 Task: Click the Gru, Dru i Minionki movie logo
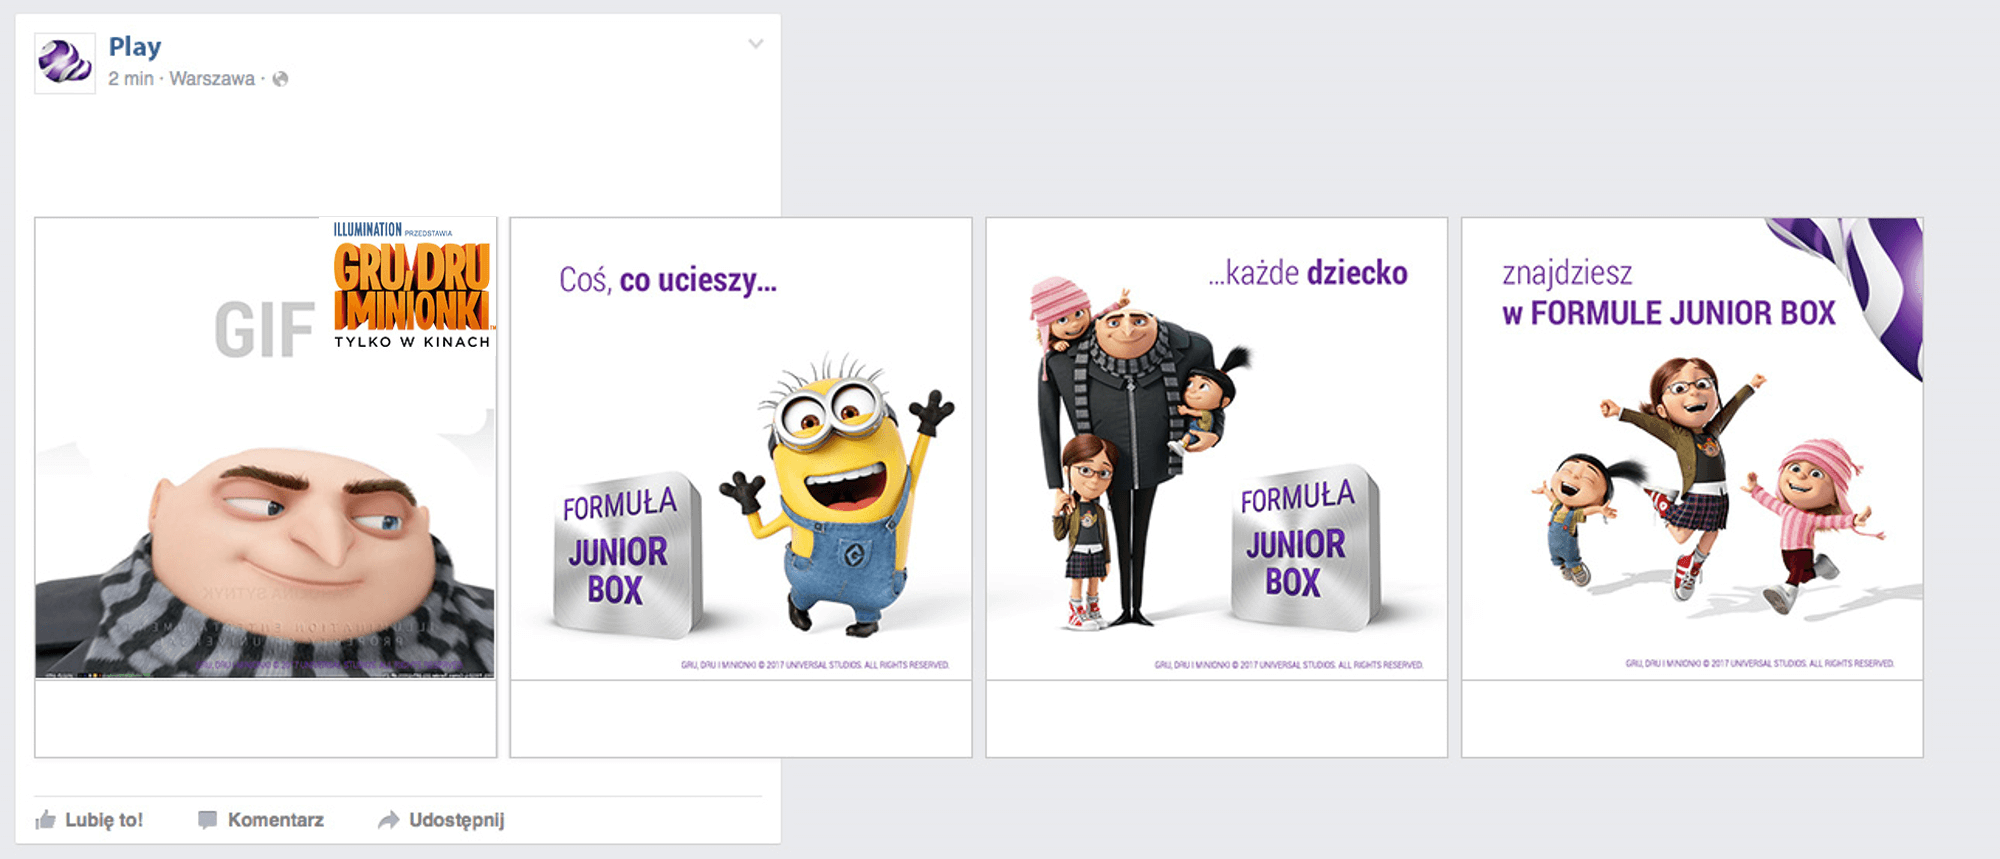click(412, 285)
